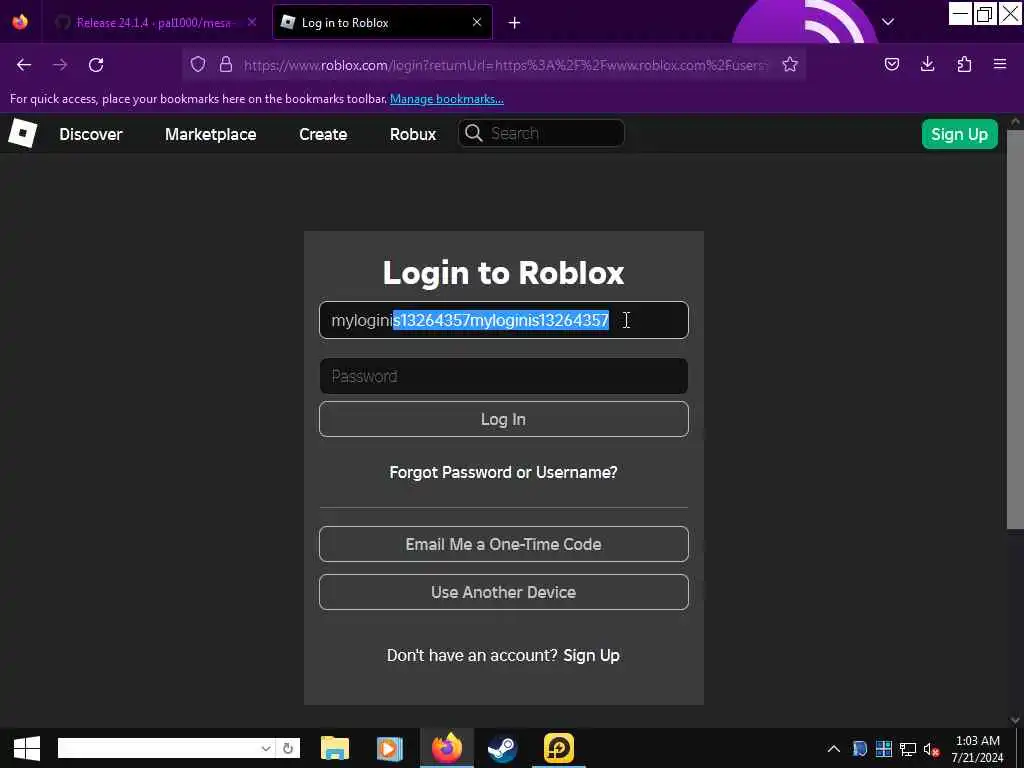Open File Explorer from the taskbar
The height and width of the screenshot is (768, 1024).
(335, 748)
